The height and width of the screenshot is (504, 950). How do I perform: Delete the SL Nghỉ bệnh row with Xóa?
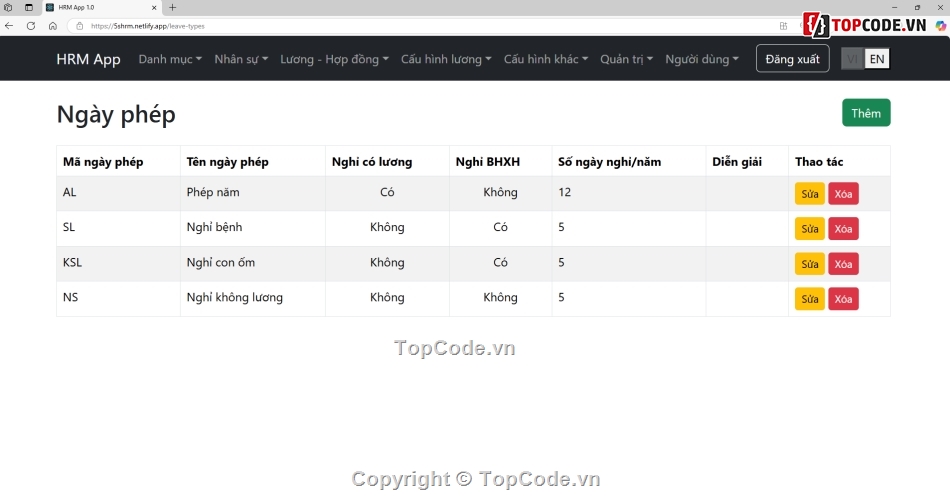(843, 229)
